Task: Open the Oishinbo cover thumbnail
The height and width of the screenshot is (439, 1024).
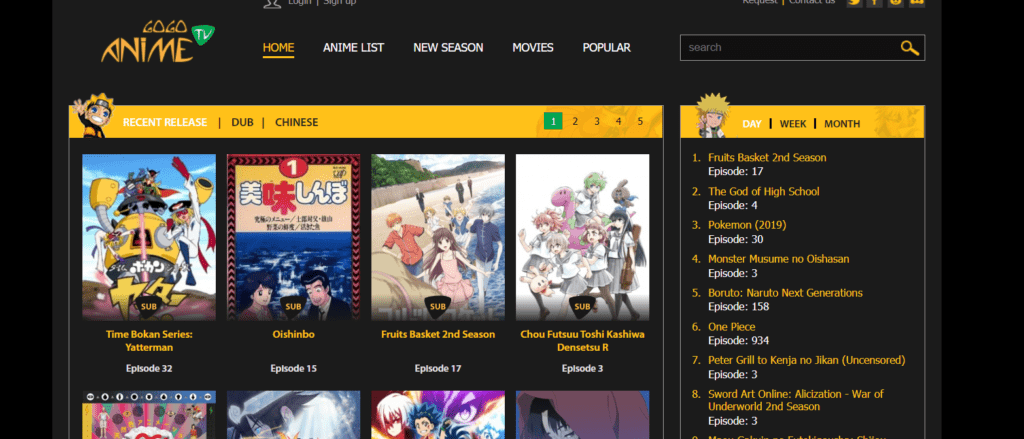Action: coord(293,237)
